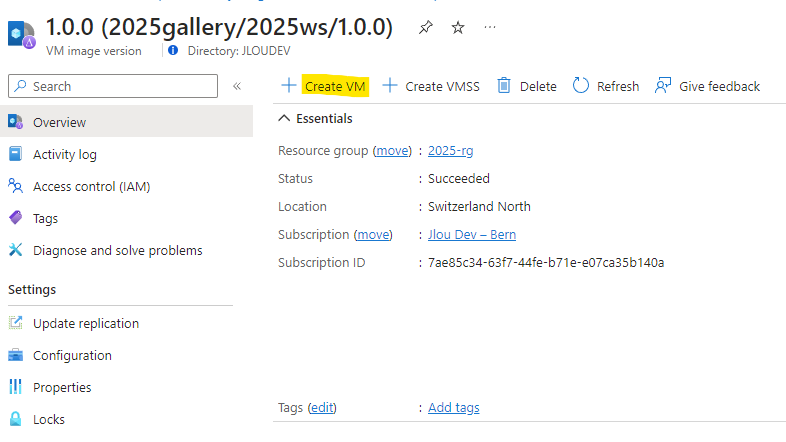Click the VM image version icon in header
The width and height of the screenshot is (786, 442).
[22, 35]
